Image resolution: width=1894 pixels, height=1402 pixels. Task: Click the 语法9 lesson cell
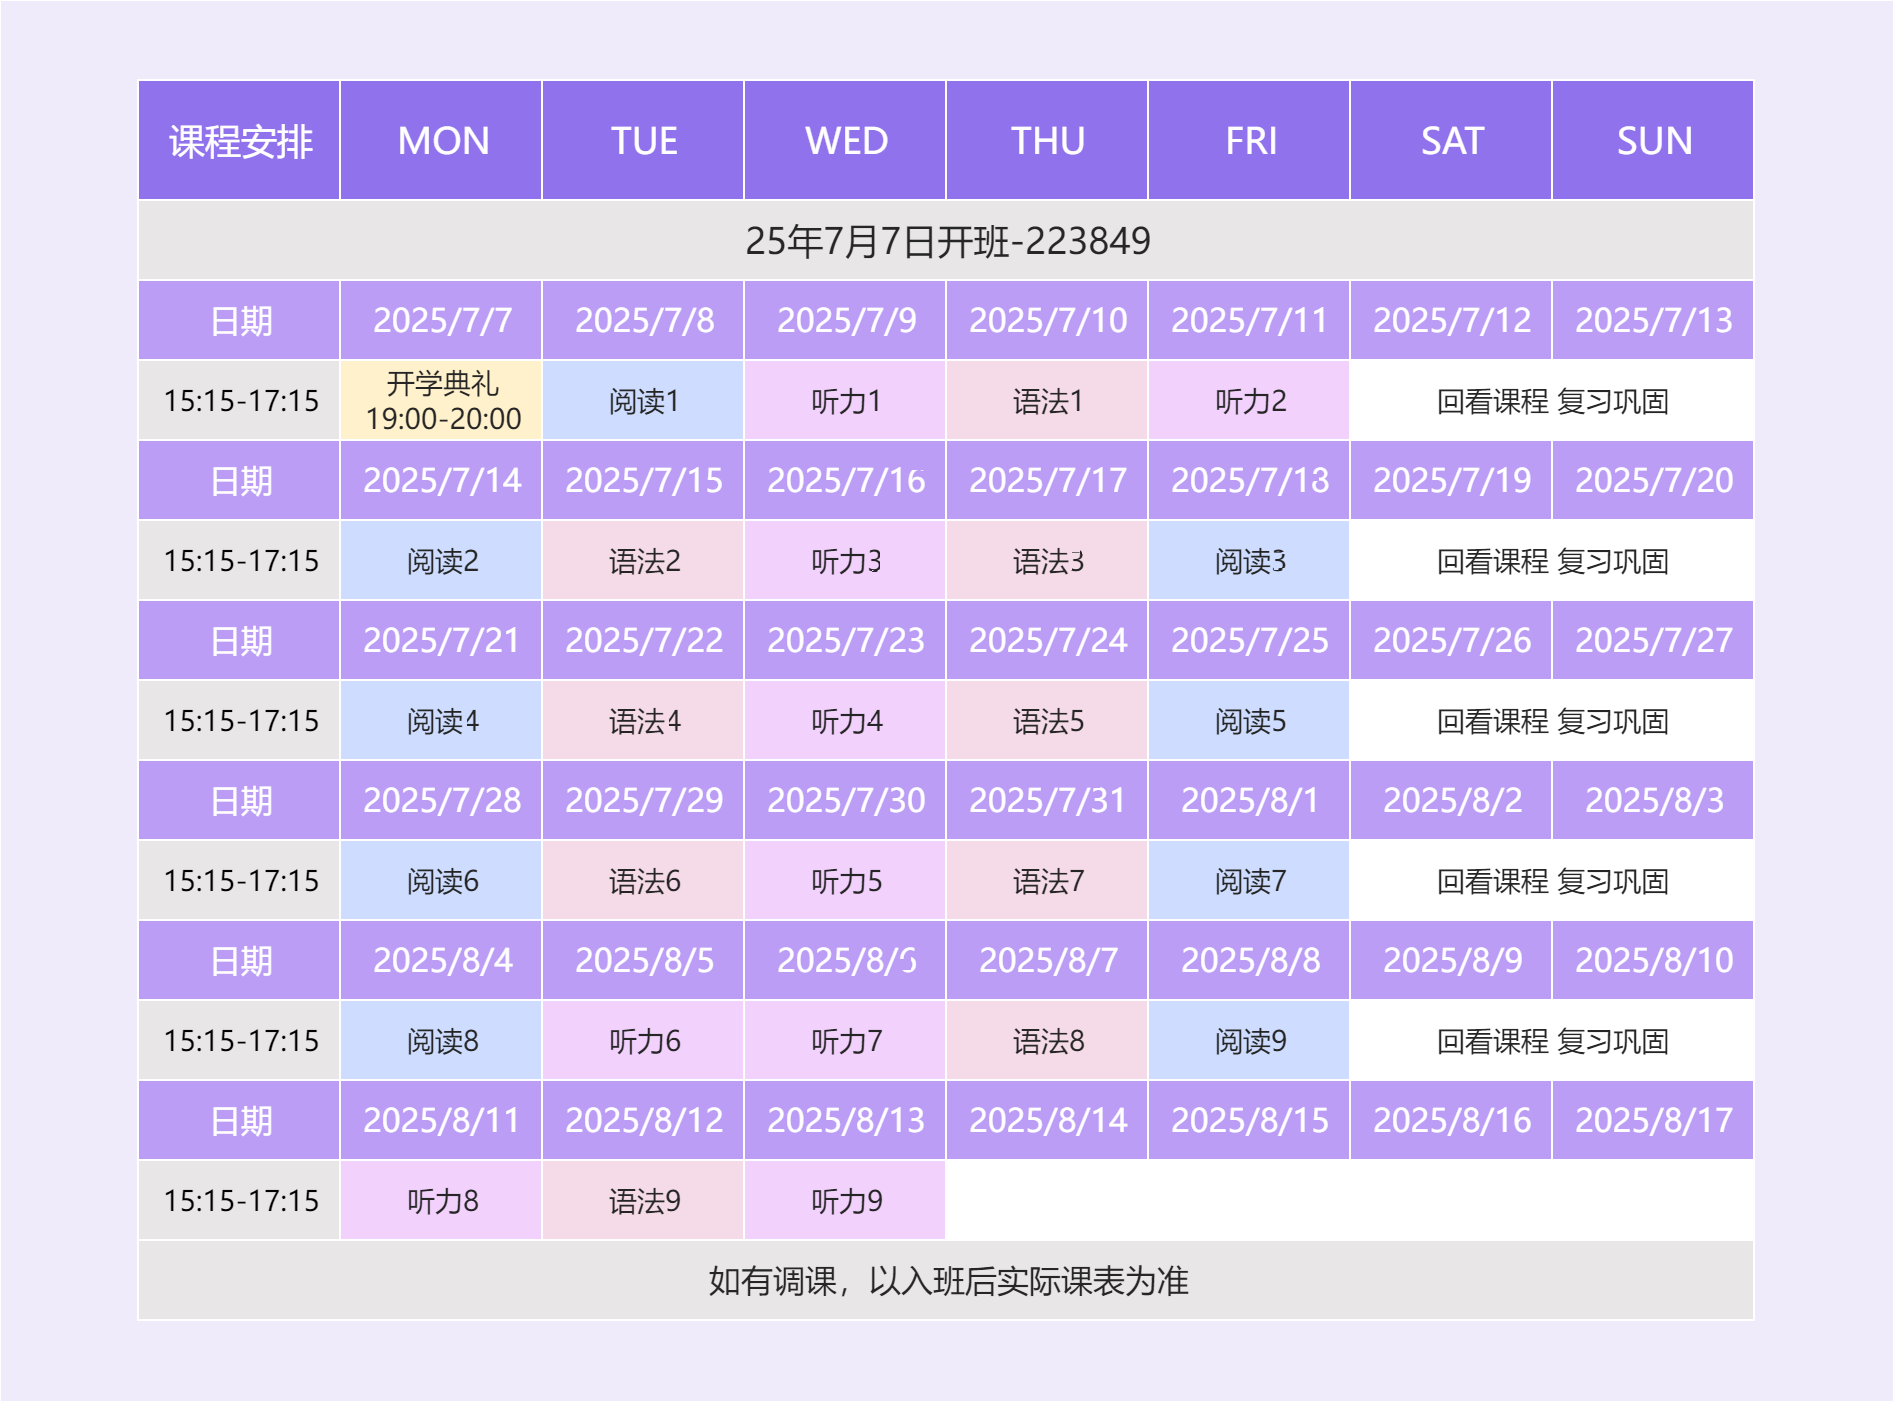click(643, 1201)
